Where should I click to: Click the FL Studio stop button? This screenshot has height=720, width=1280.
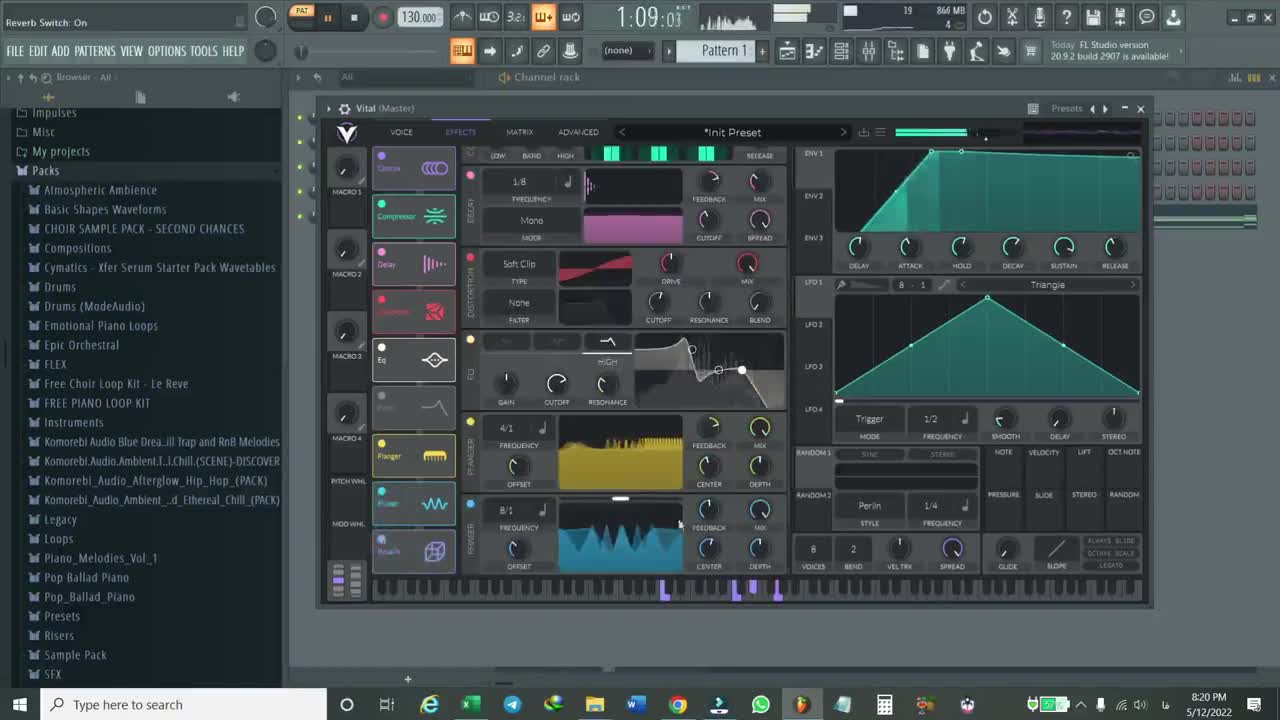coord(354,17)
